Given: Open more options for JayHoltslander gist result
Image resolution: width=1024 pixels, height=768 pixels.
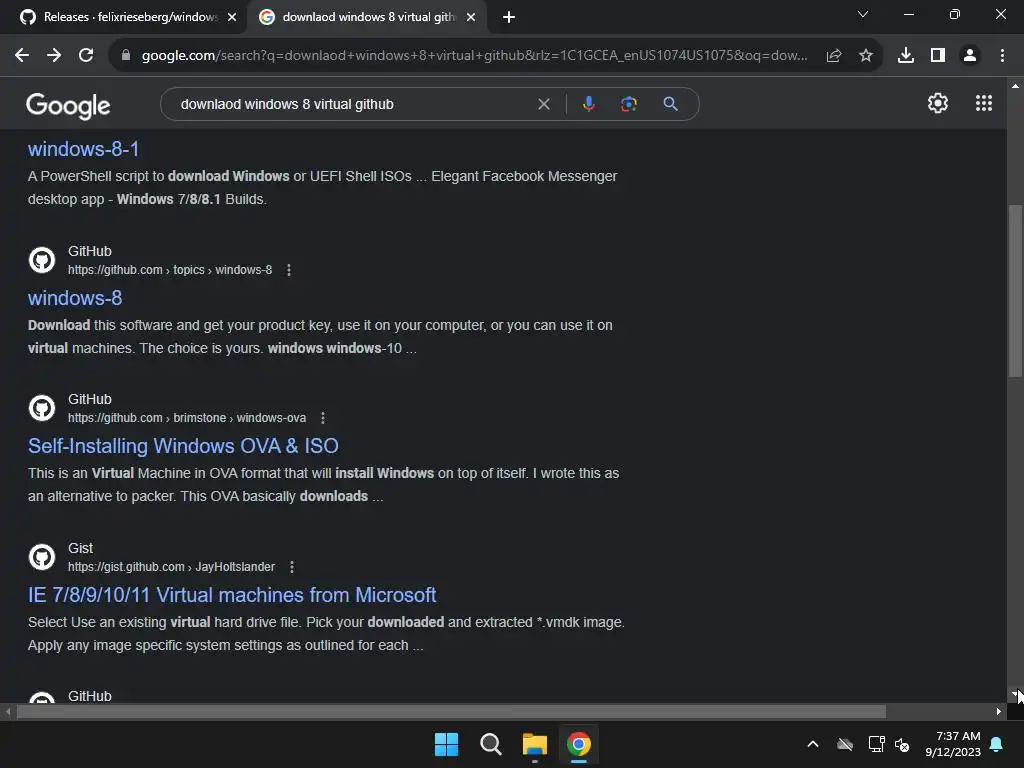Looking at the screenshot, I should 292,567.
